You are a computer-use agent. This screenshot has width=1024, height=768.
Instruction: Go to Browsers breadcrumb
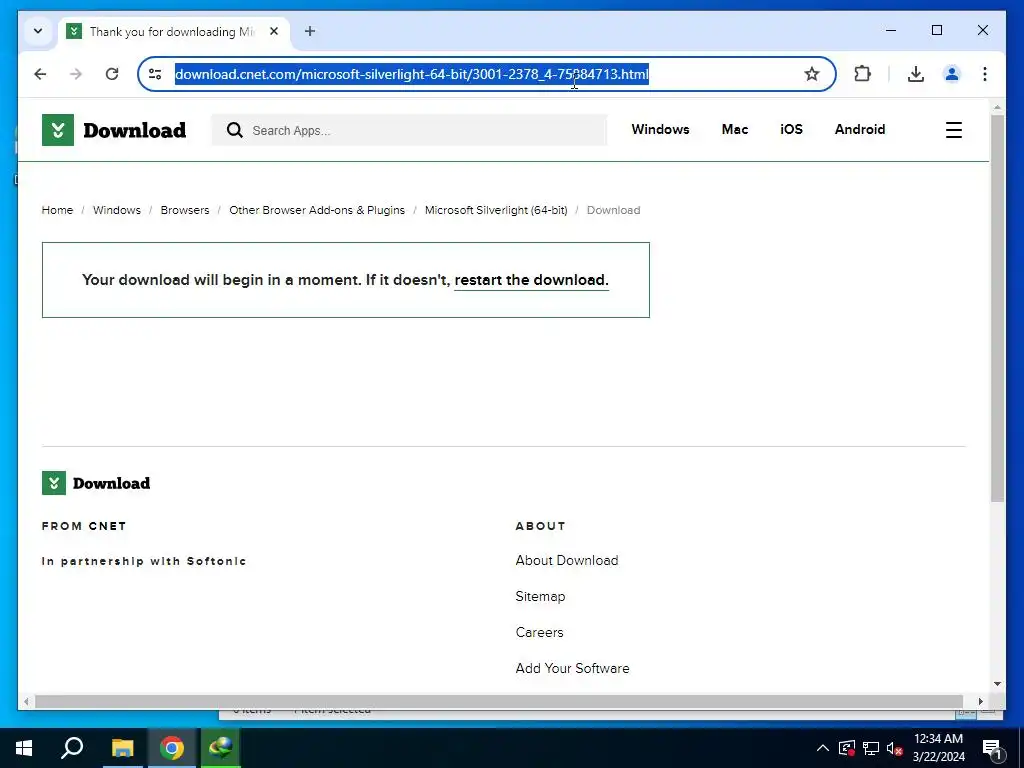click(x=185, y=210)
